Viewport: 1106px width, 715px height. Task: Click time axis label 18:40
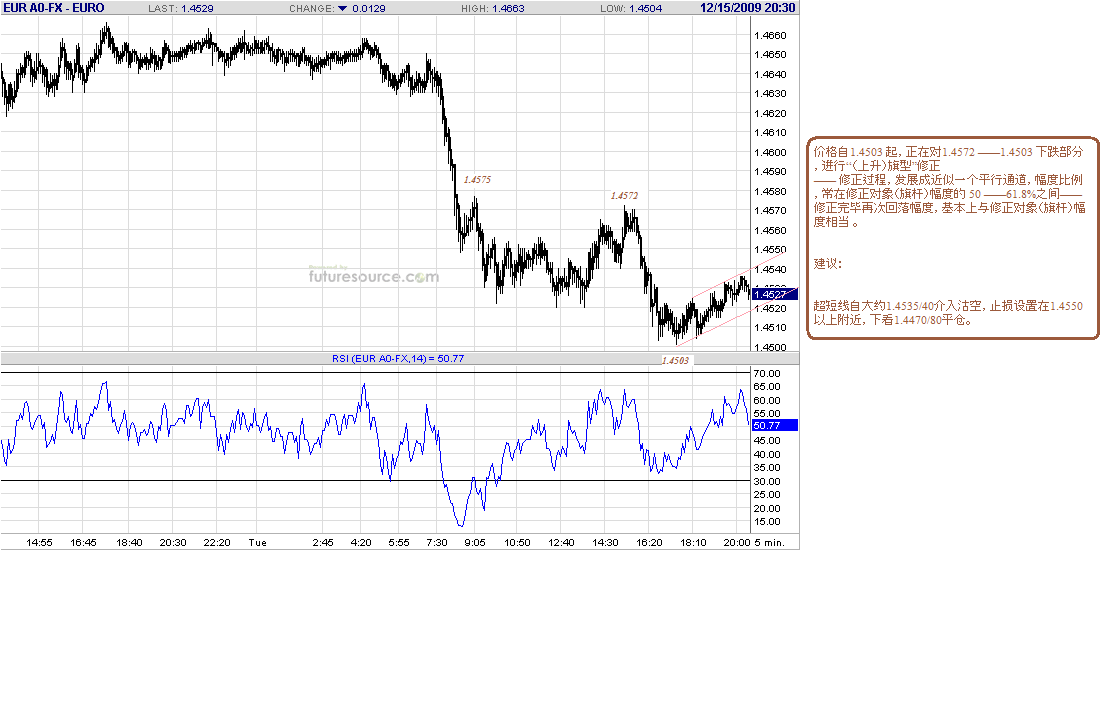click(129, 542)
